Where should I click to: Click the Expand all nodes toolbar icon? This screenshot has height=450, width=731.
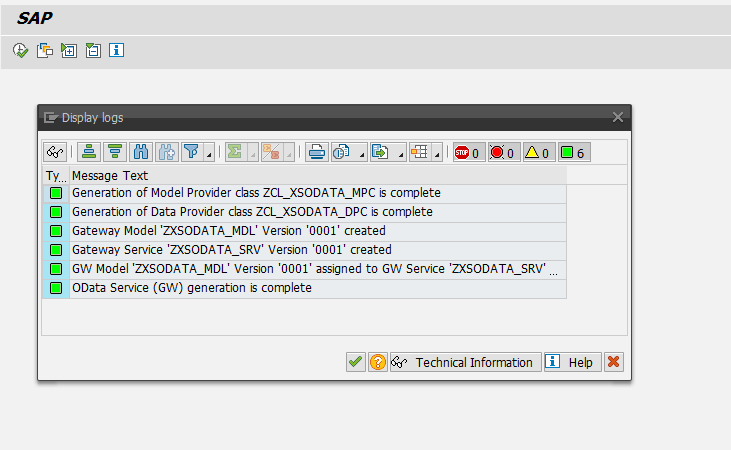[x=68, y=50]
